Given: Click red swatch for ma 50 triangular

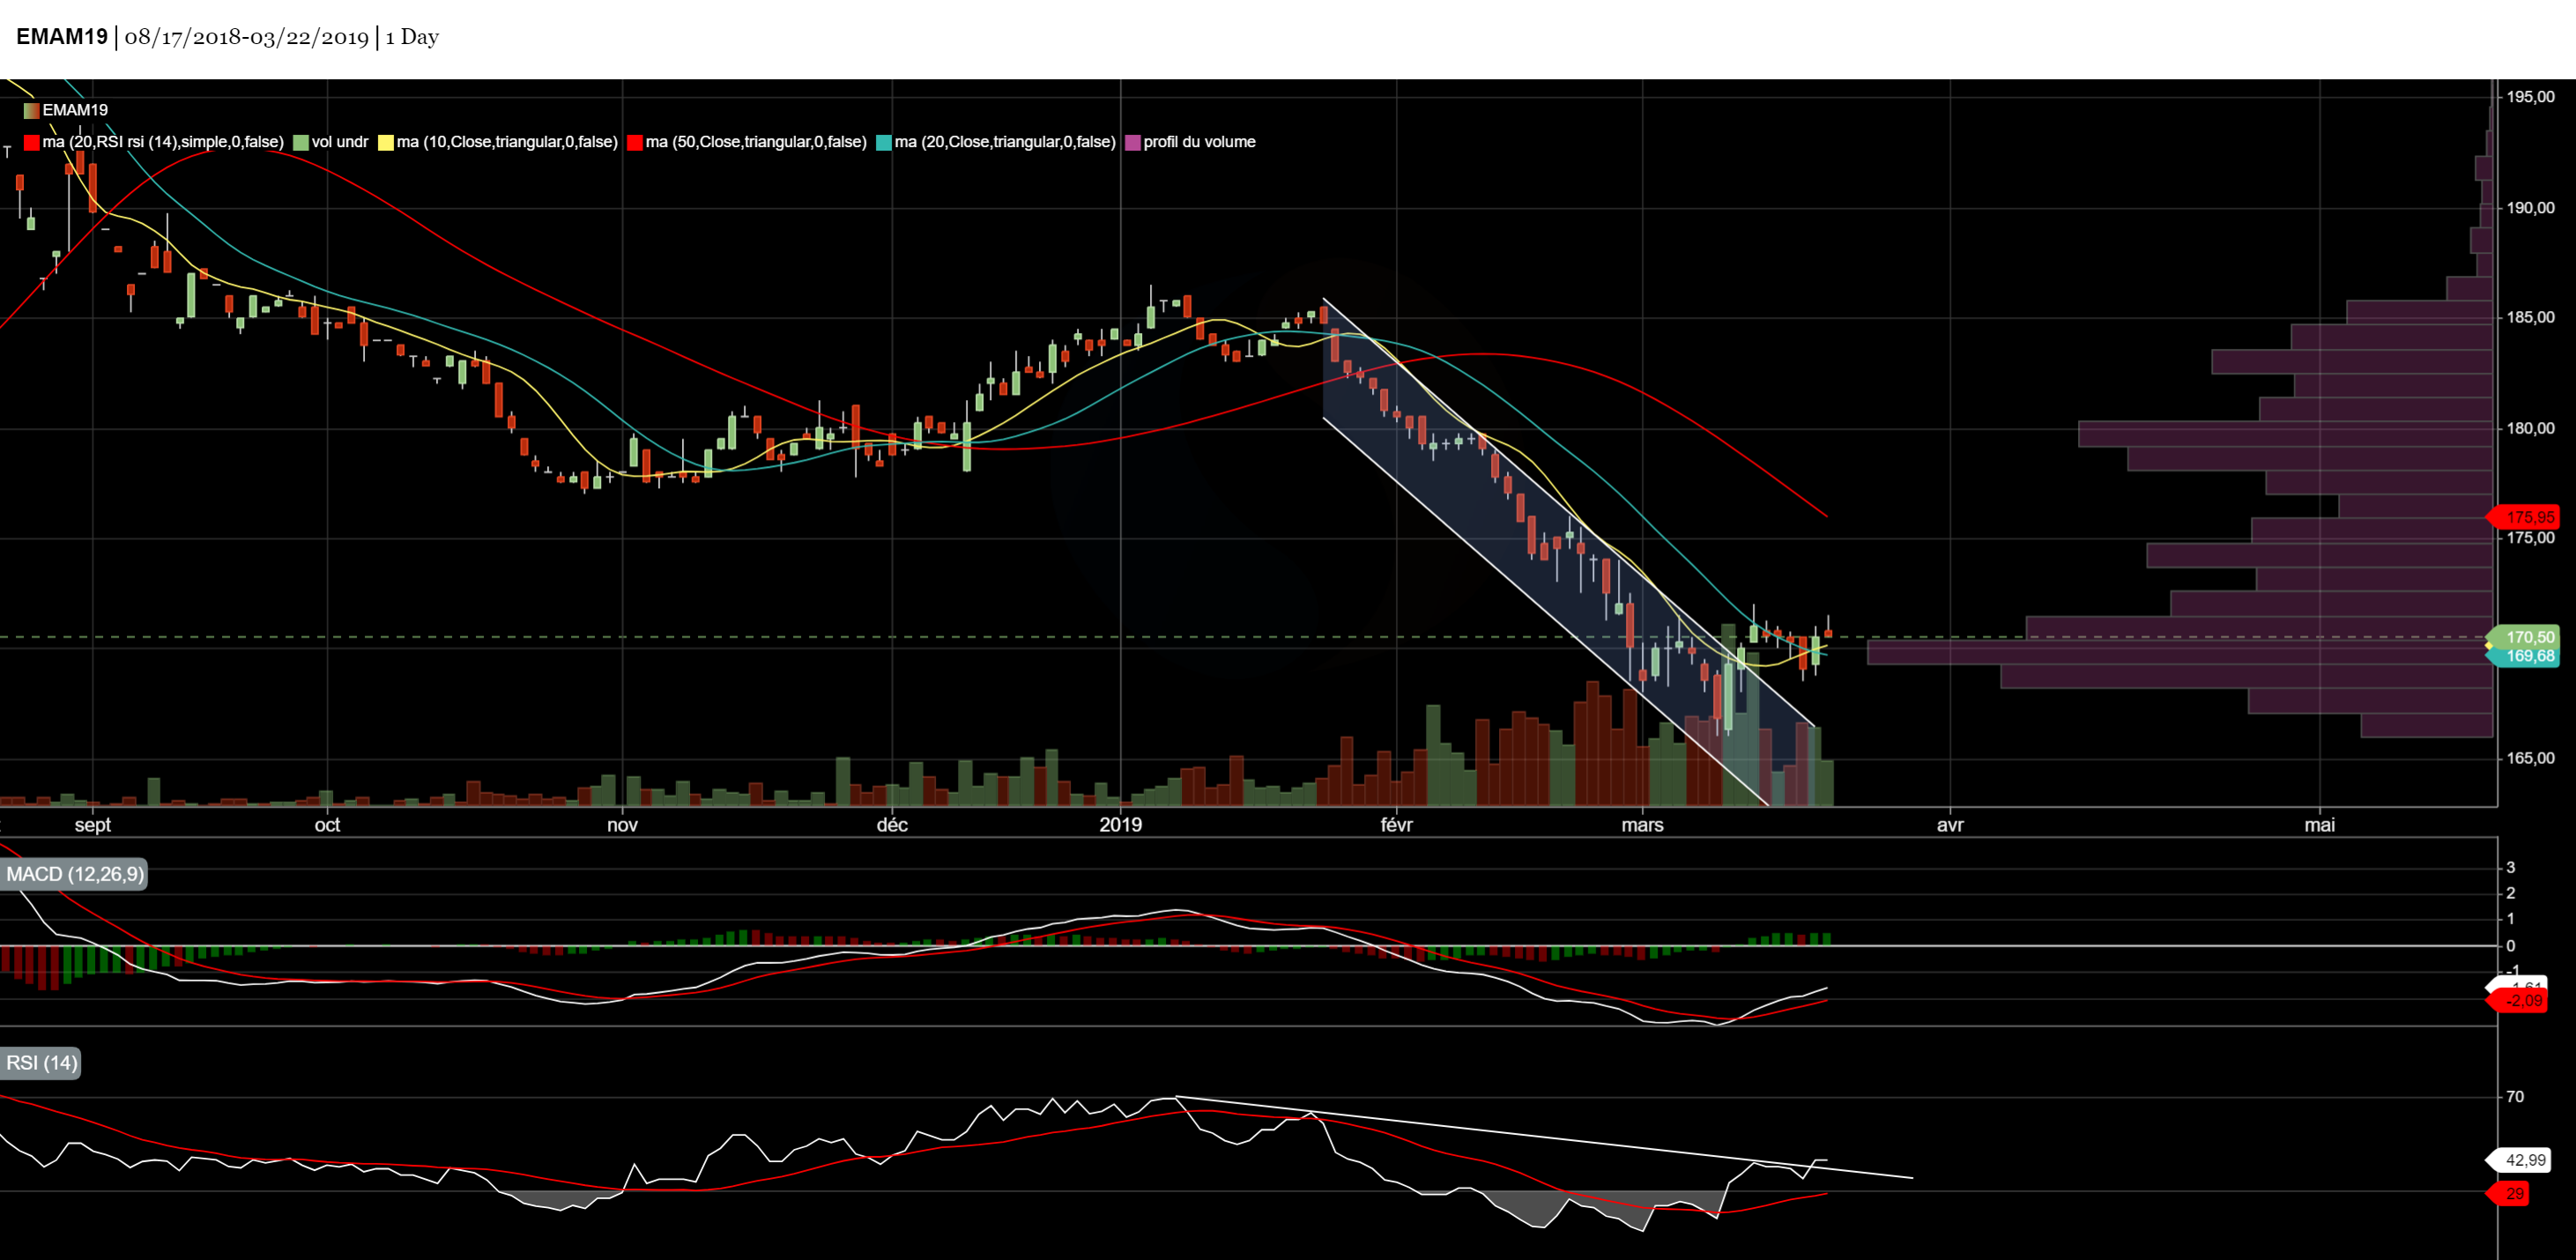Looking at the screenshot, I should point(635,142).
